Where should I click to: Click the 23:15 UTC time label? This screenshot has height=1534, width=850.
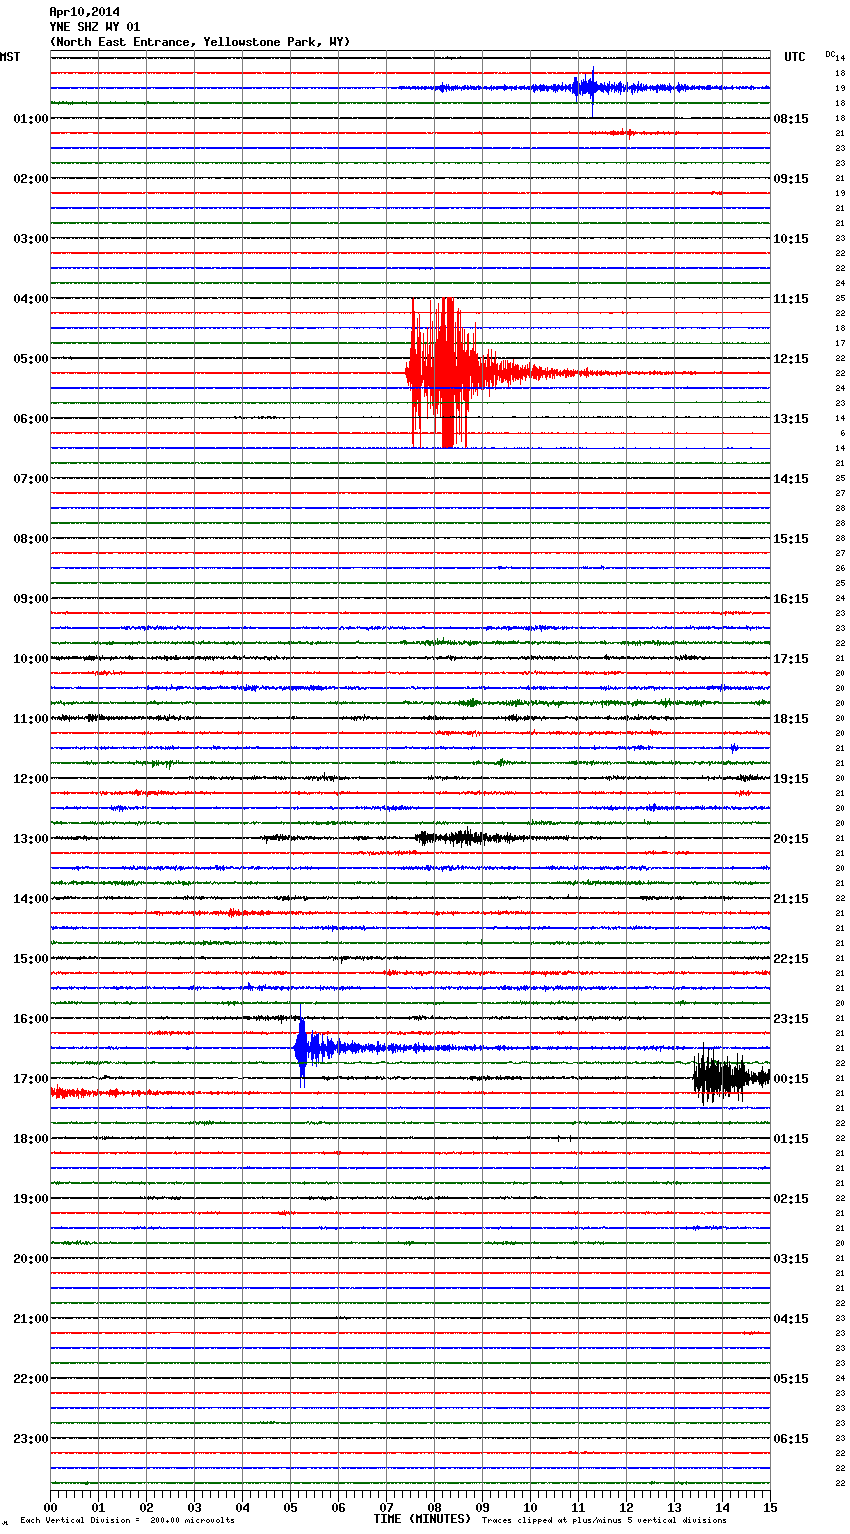(791, 1019)
